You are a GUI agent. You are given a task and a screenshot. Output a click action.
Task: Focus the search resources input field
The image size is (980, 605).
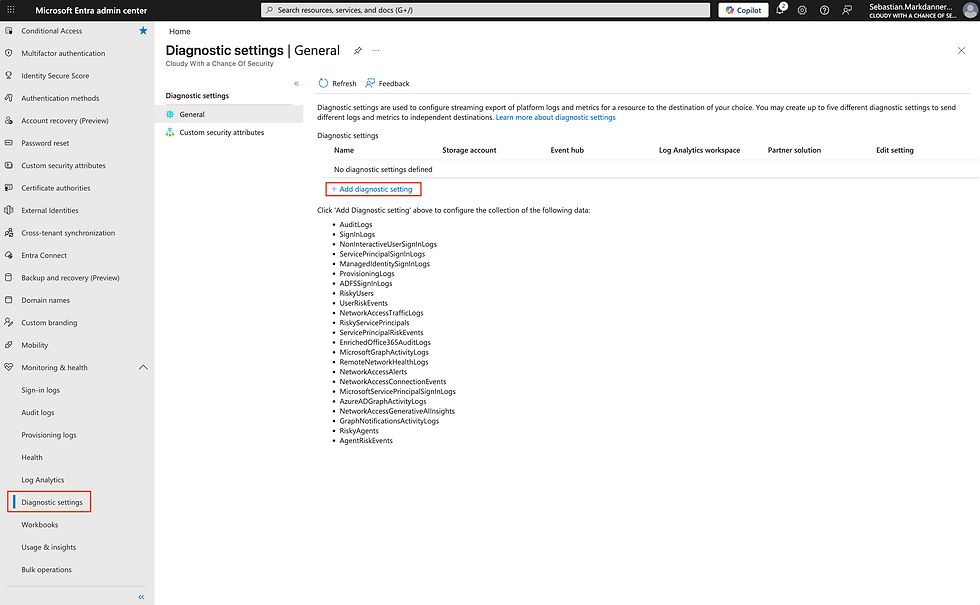[485, 10]
